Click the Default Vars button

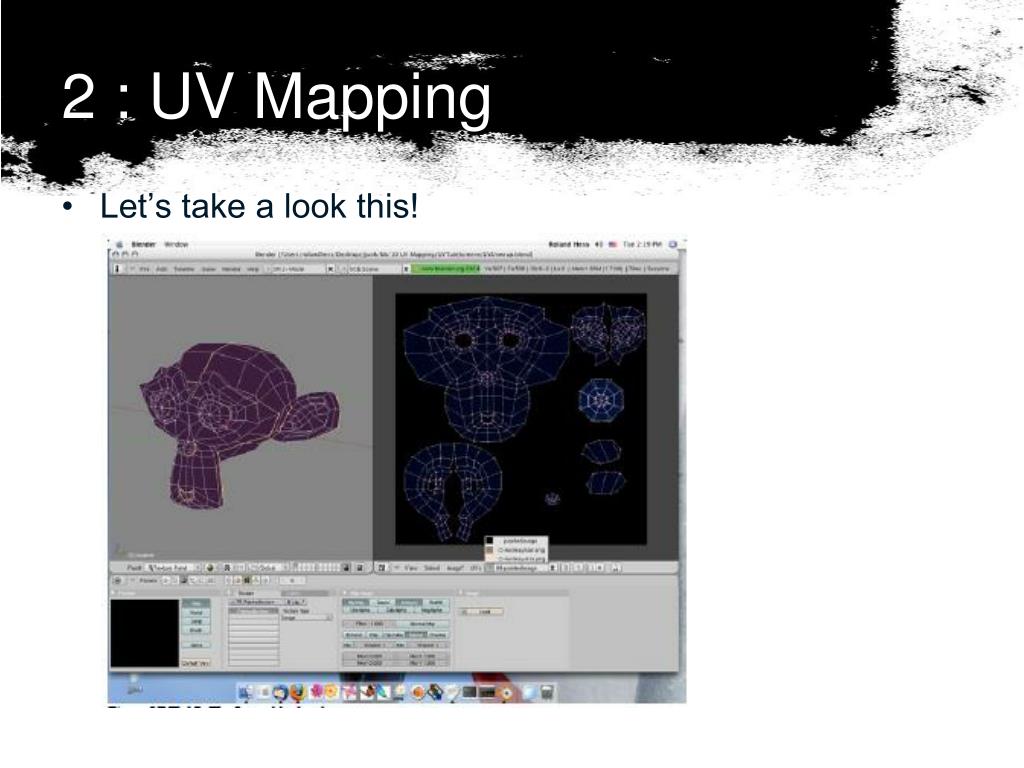(195, 664)
